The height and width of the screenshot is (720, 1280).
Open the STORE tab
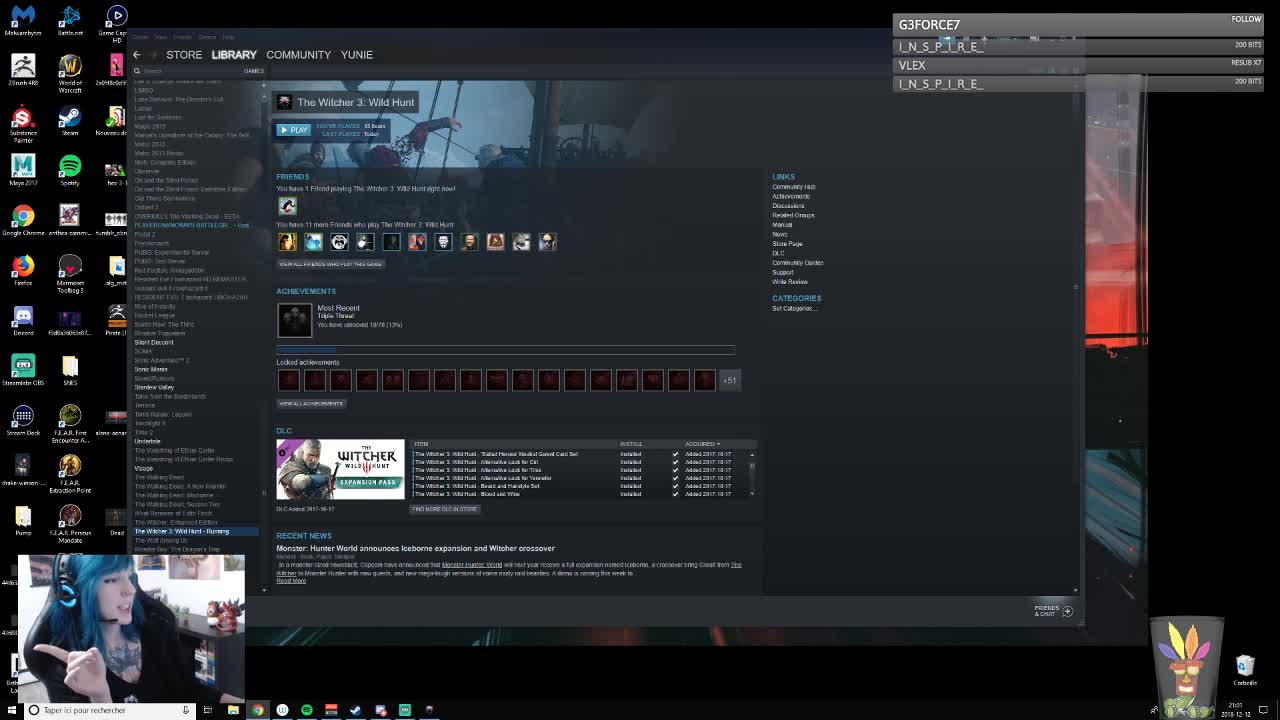(184, 55)
